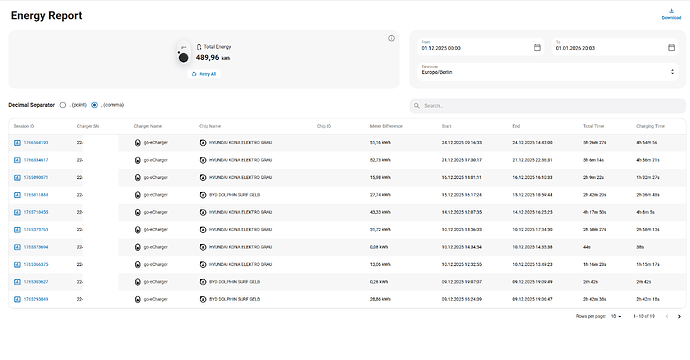
Task: Click the Download icon at top right
Action: (x=671, y=11)
